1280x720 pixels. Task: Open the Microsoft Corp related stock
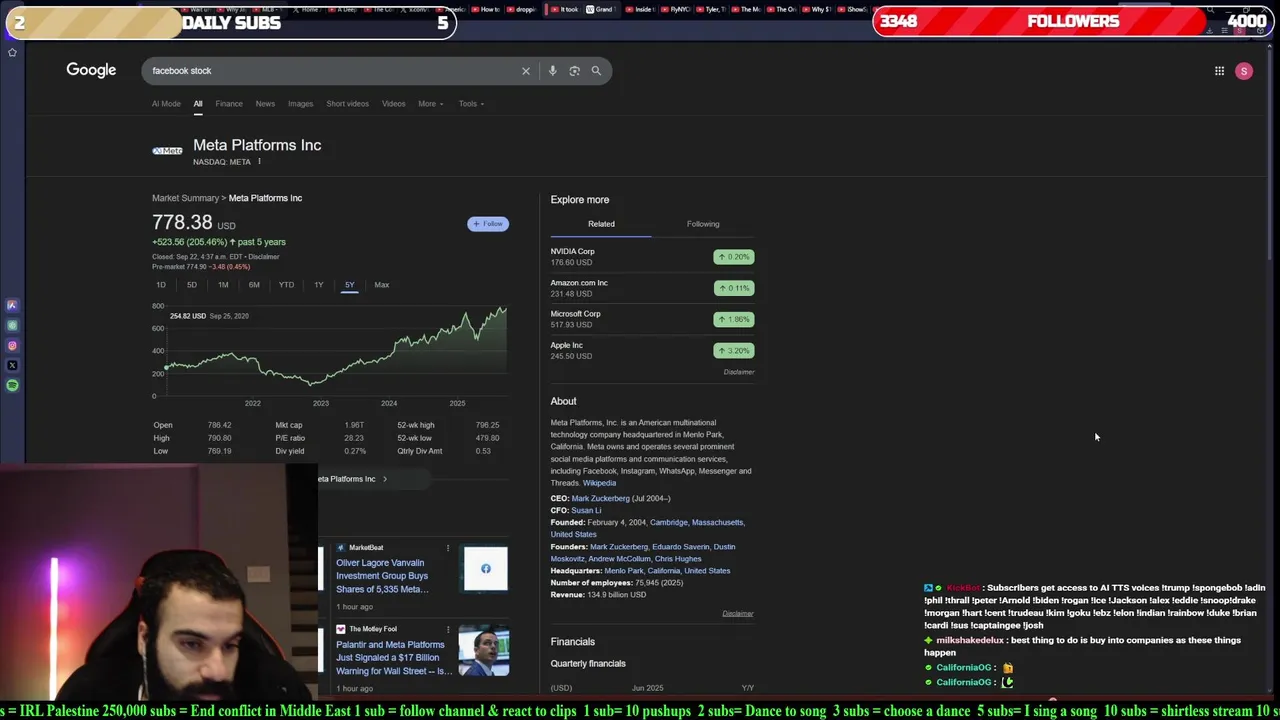[x=652, y=319]
